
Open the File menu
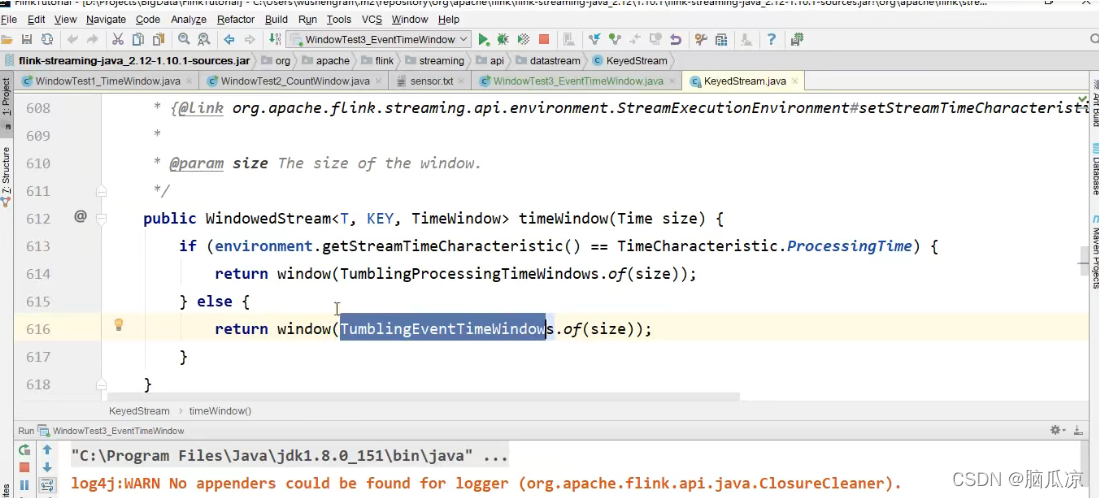(x=8, y=20)
